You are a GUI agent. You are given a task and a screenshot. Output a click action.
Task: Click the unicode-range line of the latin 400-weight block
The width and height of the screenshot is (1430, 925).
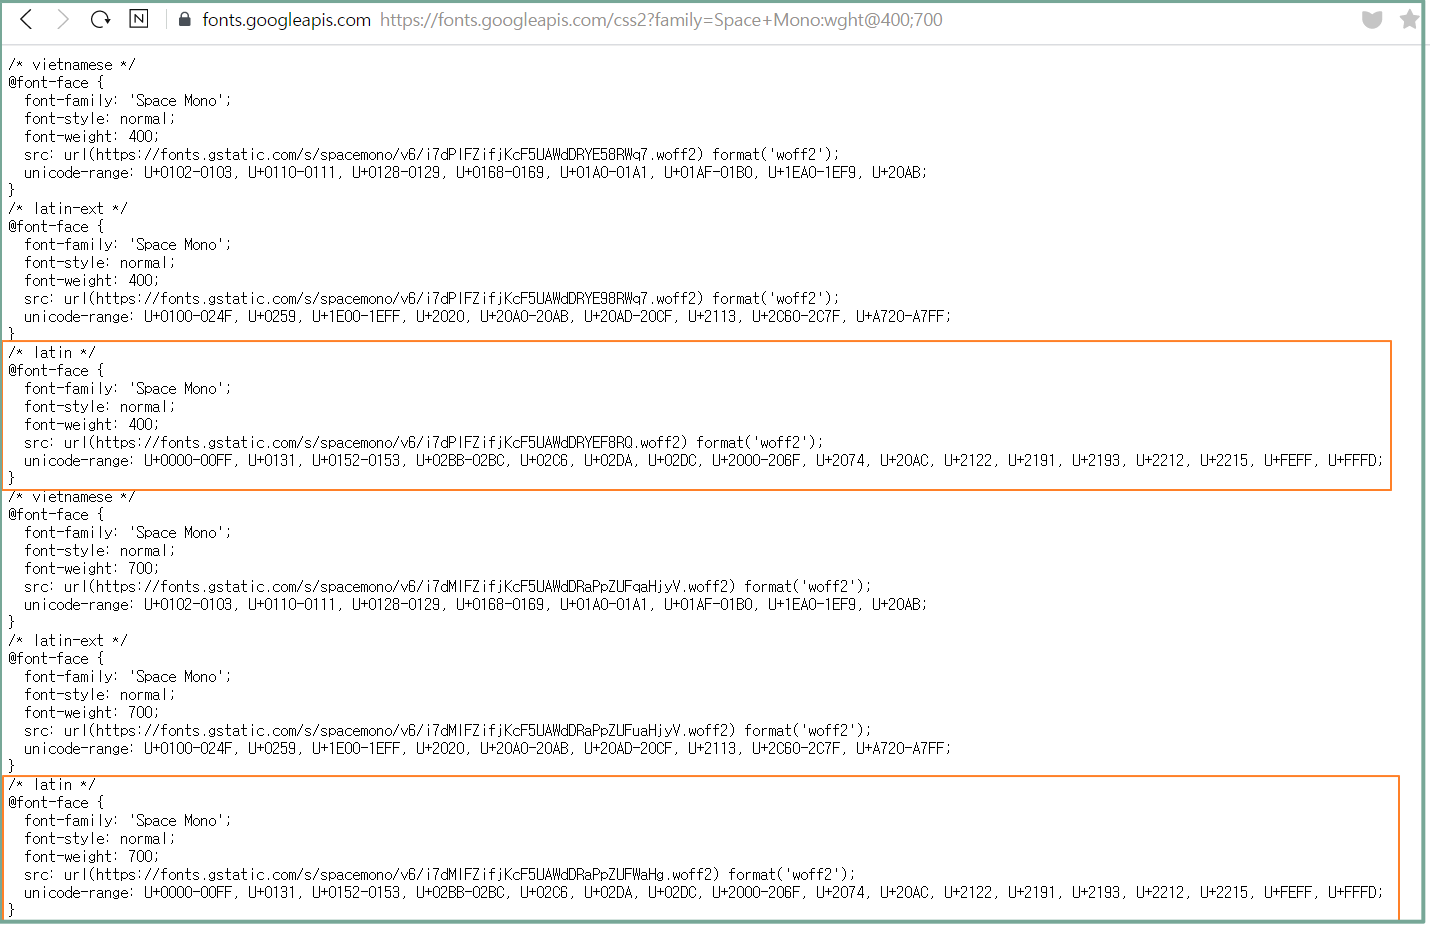coord(704,461)
